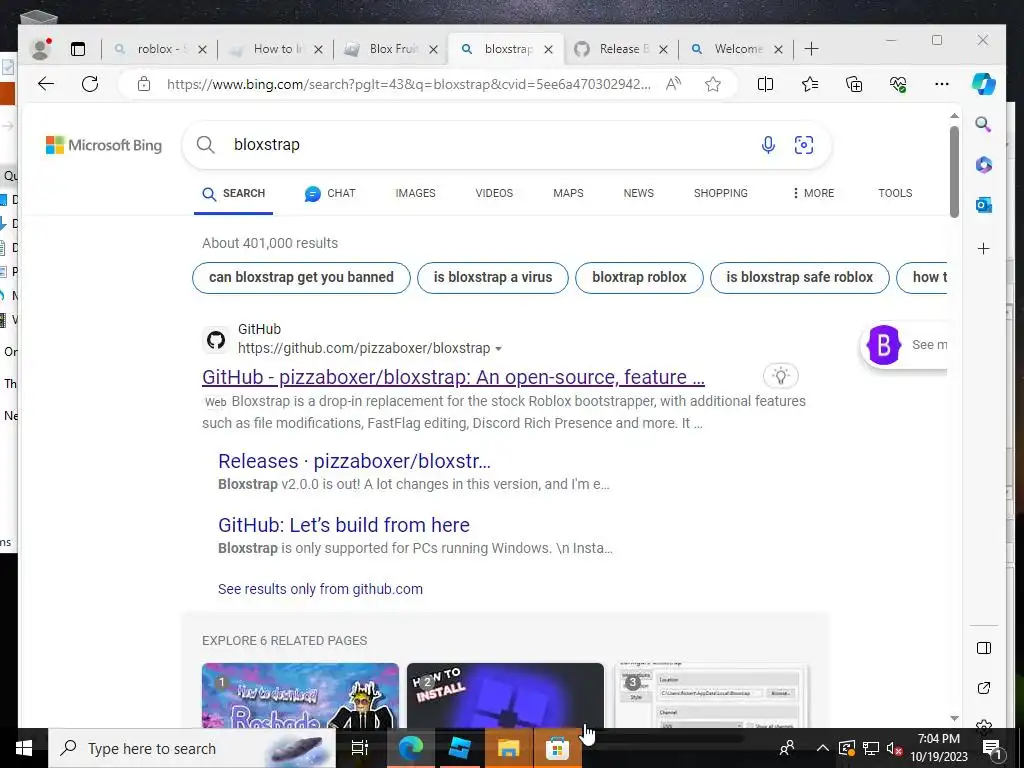This screenshot has width=1024, height=768.
Task: Select 'can bloxstrap get you banned' suggestion
Action: (x=301, y=278)
